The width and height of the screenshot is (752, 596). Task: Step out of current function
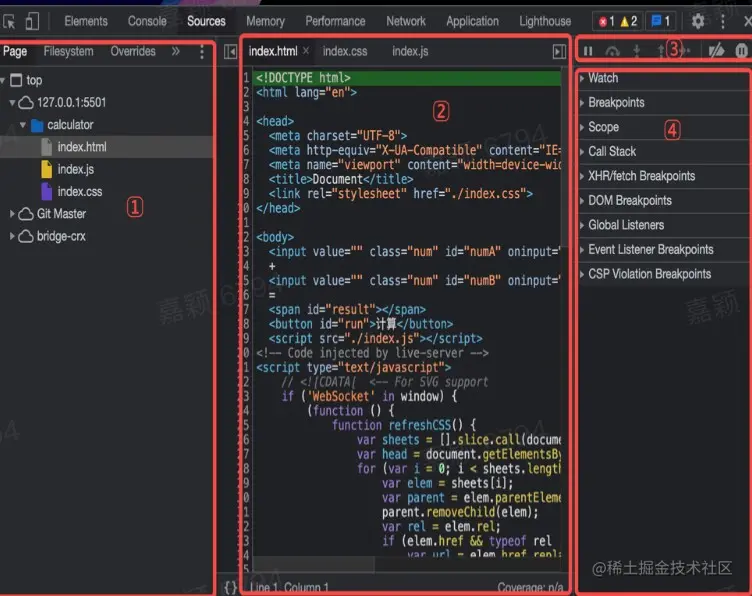660,51
